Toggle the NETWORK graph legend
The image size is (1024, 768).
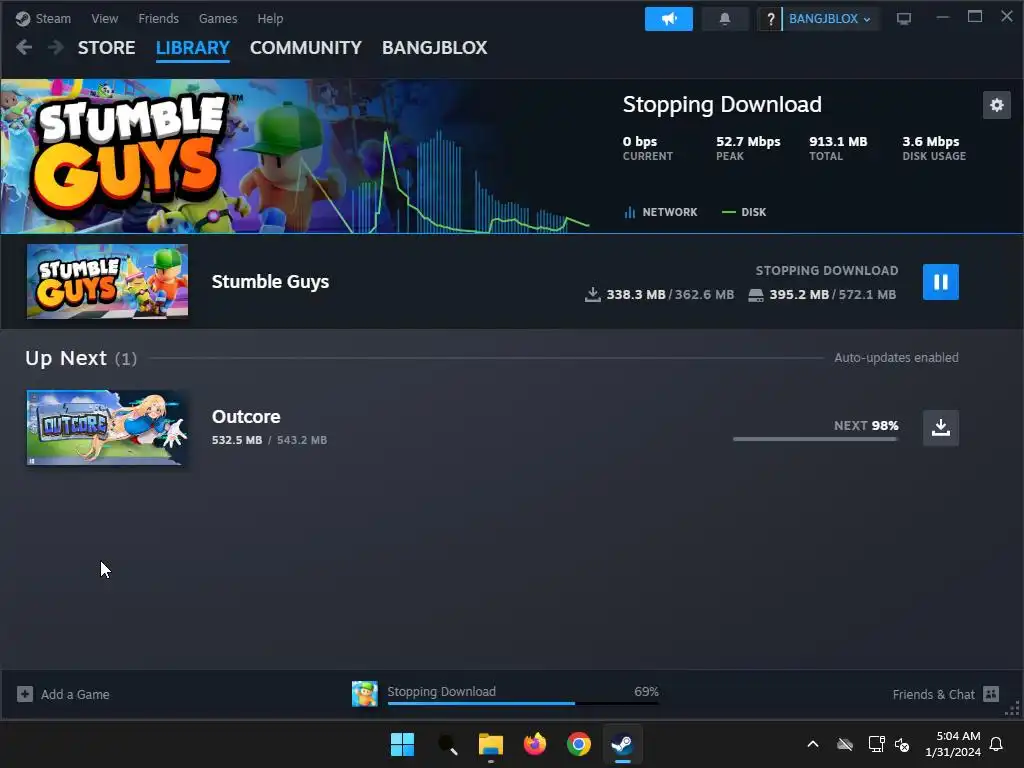(x=661, y=212)
